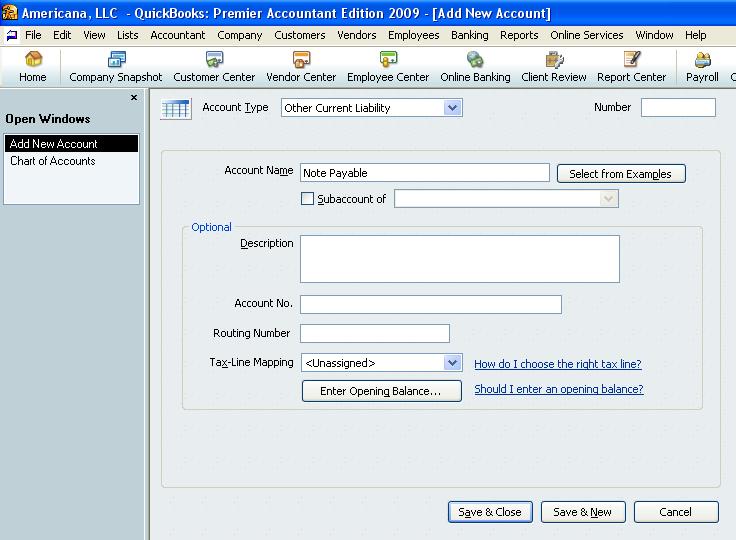Click into the Account Name field
Screen dimensions: 736x540
pyautogui.click(x=425, y=173)
